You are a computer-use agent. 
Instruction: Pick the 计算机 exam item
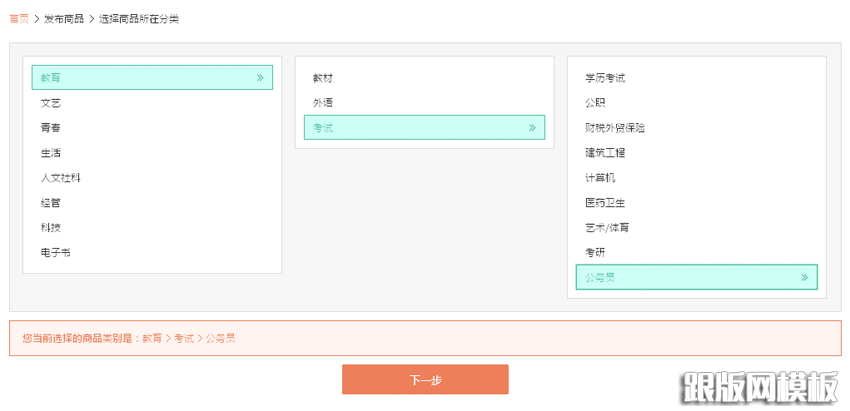click(x=600, y=178)
